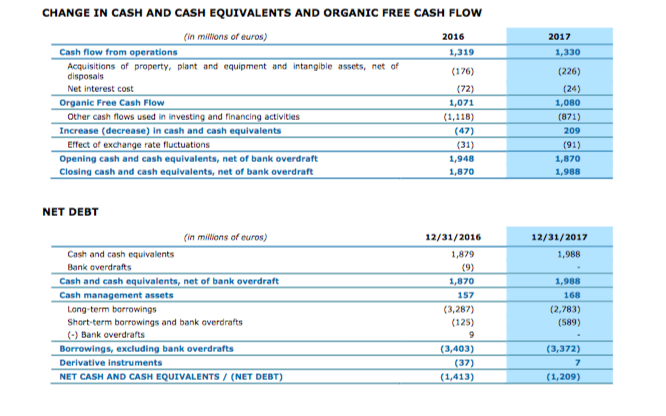Select the value (72) for net interest cost
Screen dimensions: 666x416
pyautogui.click(x=465, y=89)
